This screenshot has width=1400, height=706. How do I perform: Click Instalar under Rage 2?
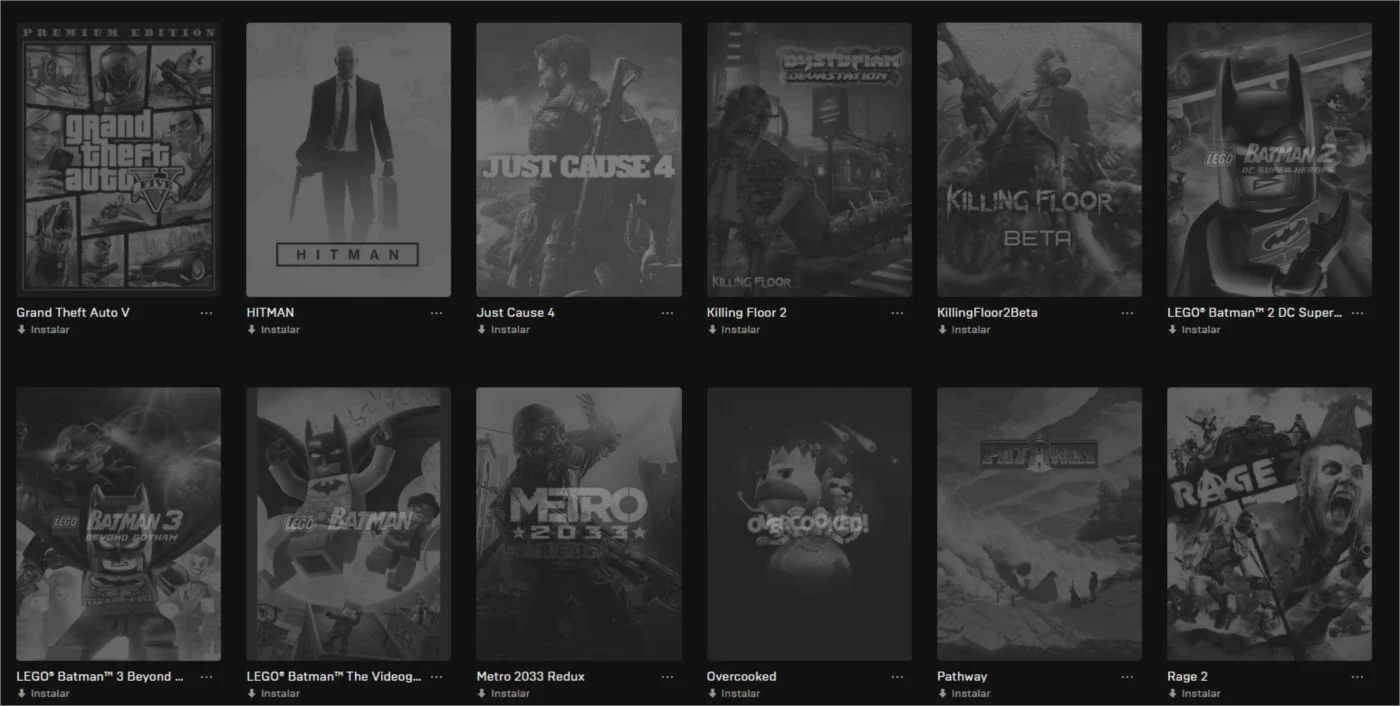tap(1194, 694)
